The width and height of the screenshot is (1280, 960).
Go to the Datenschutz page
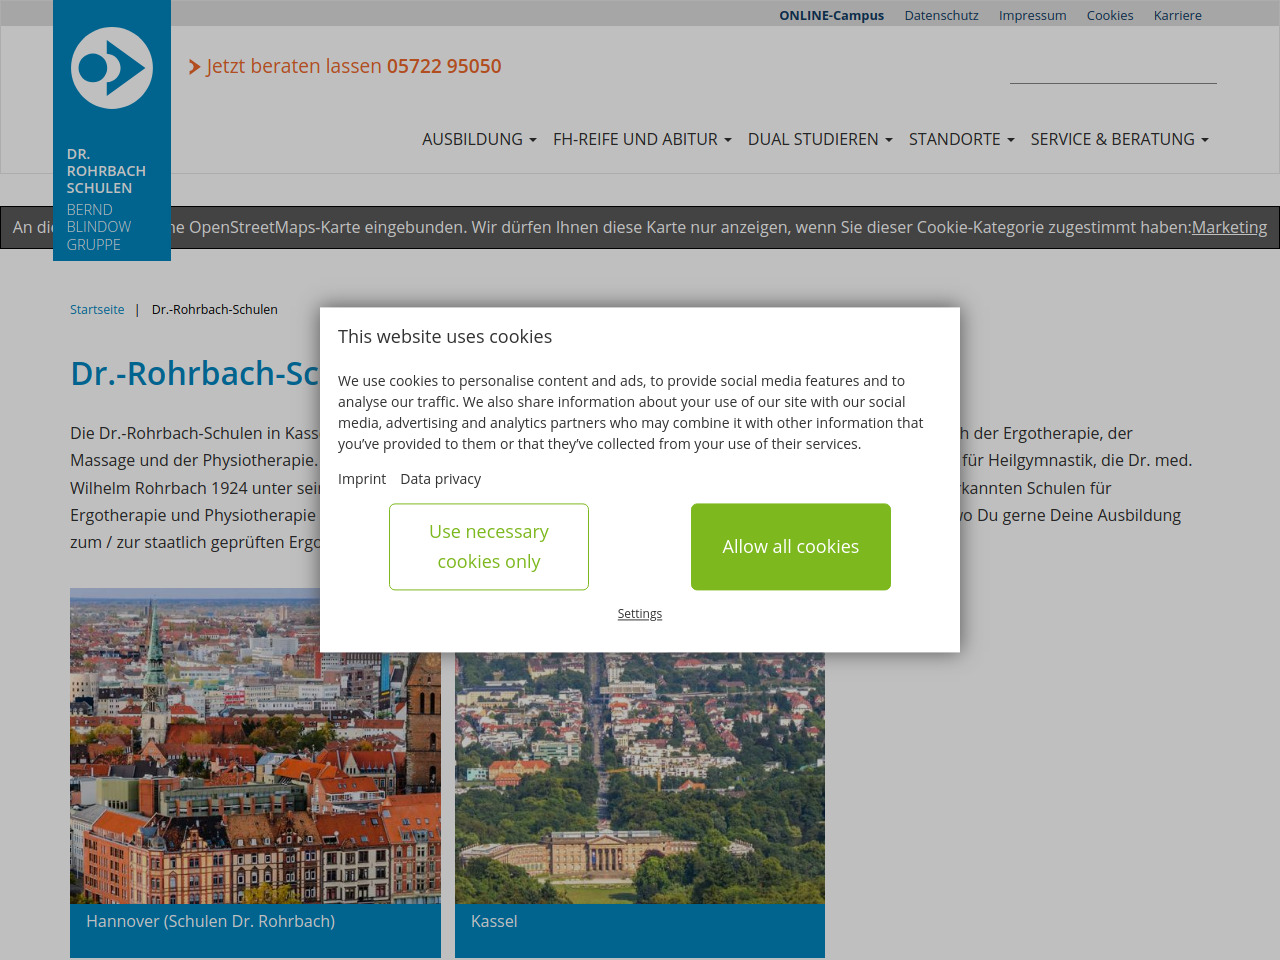941,15
